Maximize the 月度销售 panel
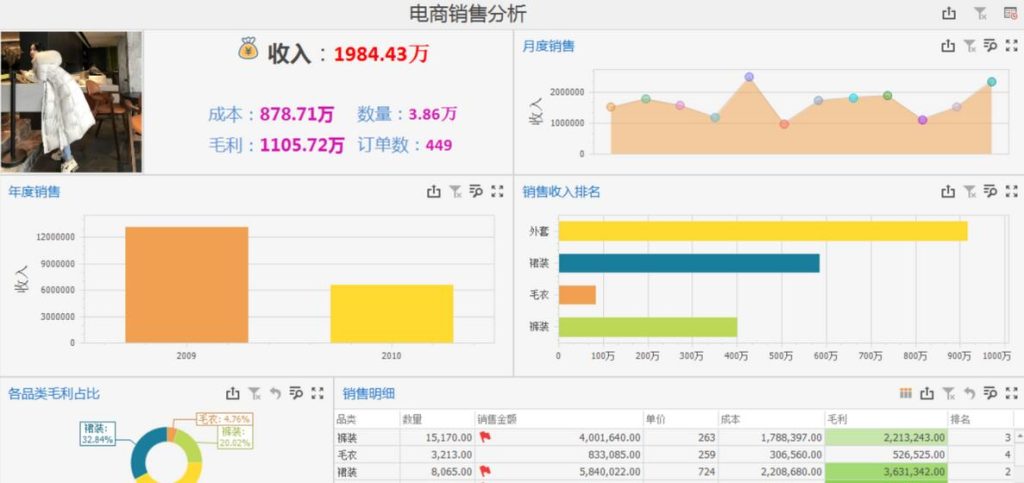The image size is (1024, 483). (x=1012, y=46)
